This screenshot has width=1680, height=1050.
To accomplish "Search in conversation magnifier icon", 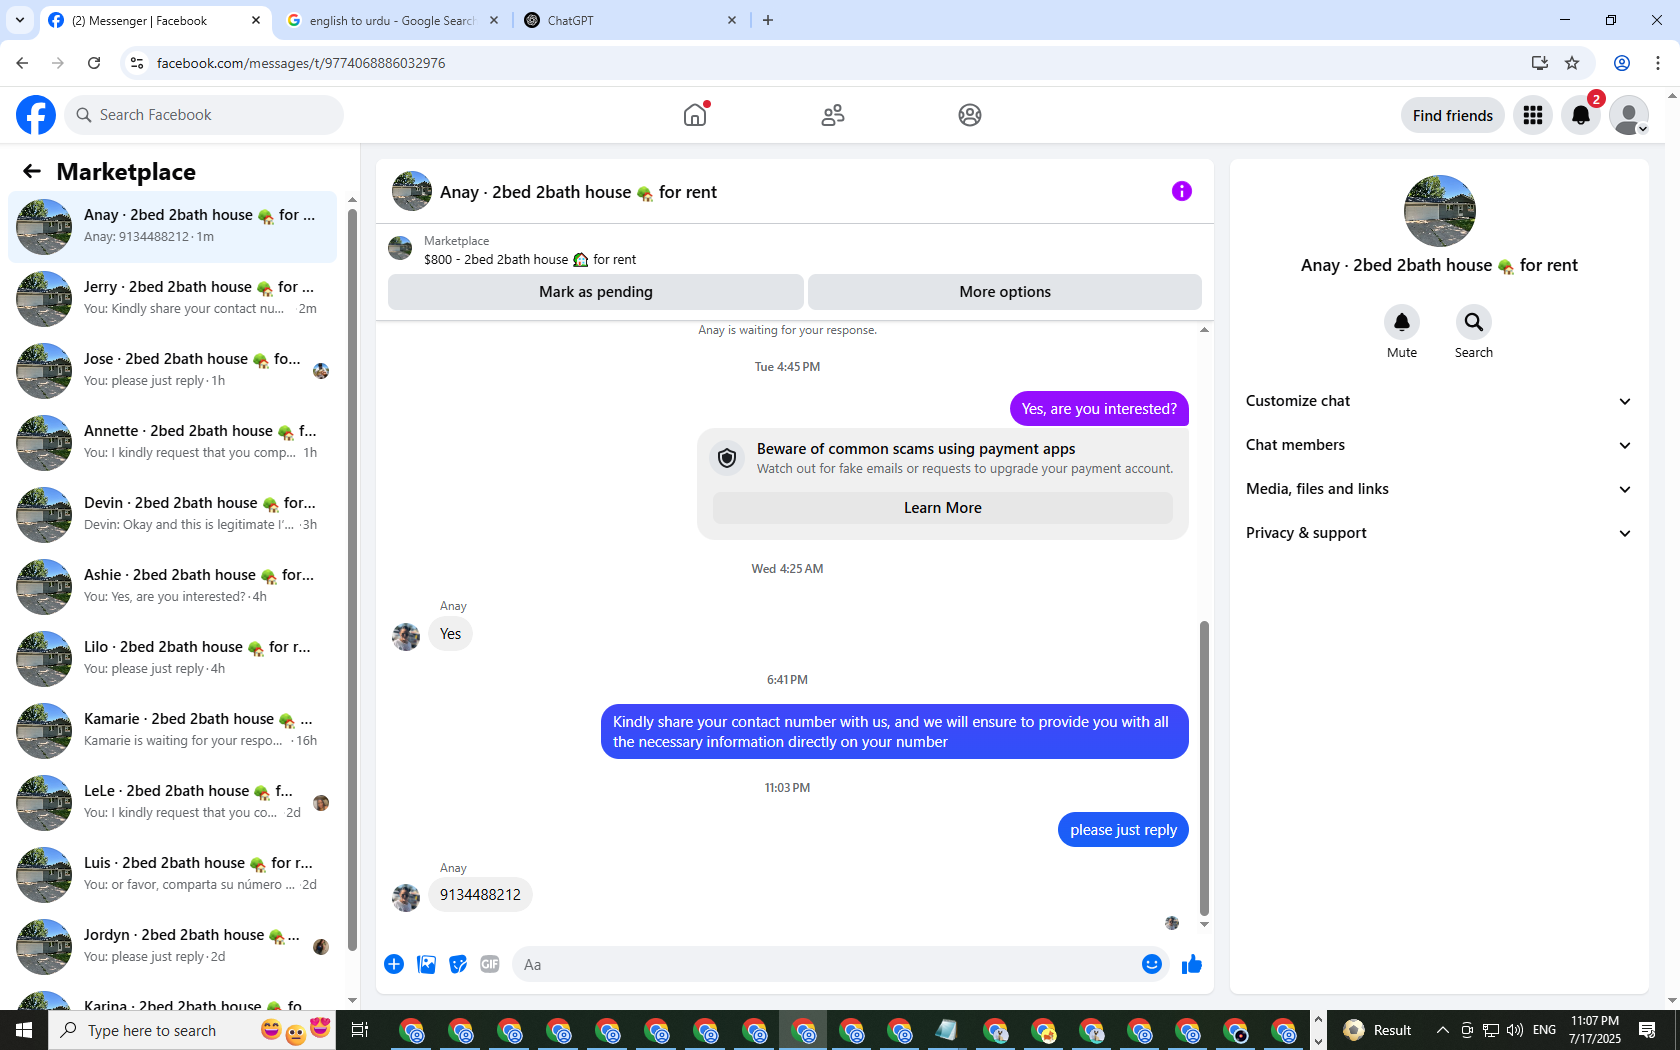I will click(x=1474, y=322).
